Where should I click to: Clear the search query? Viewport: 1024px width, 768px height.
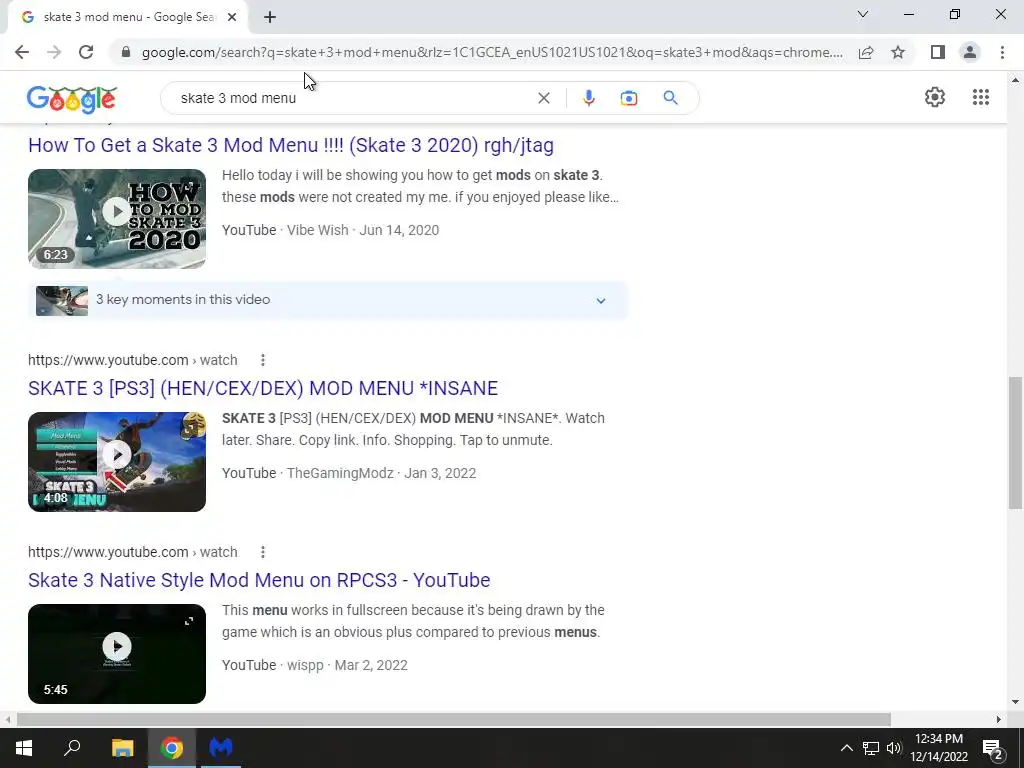point(543,98)
